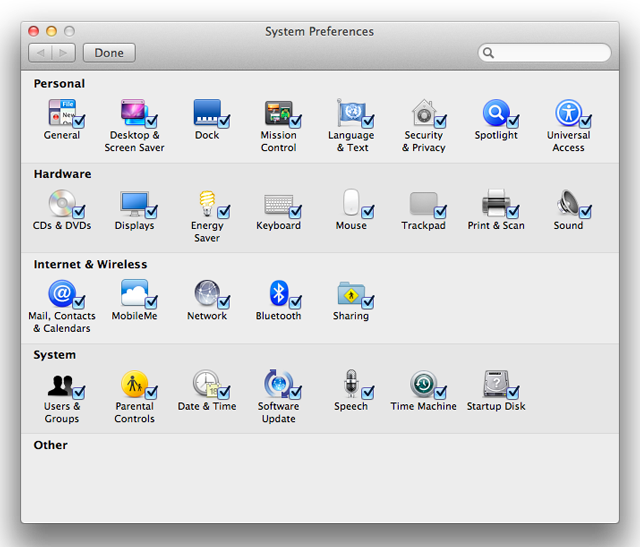The height and width of the screenshot is (547, 640).
Task: Go forward with the right arrow button
Action: tap(63, 53)
